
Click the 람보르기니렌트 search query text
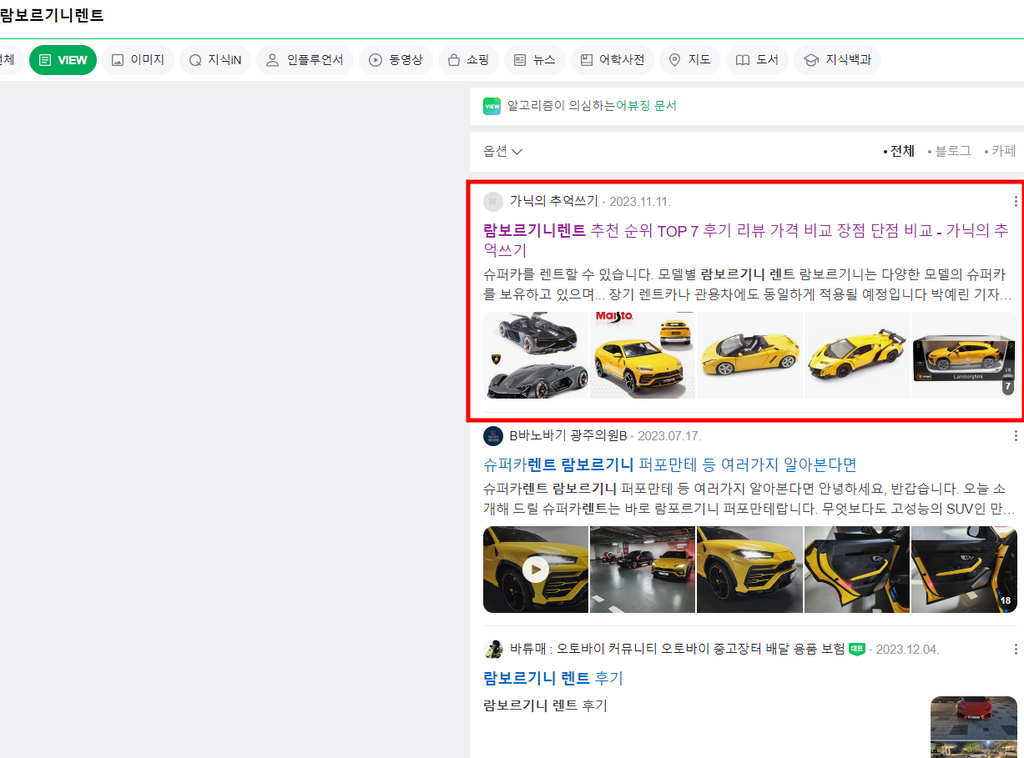click(x=52, y=15)
